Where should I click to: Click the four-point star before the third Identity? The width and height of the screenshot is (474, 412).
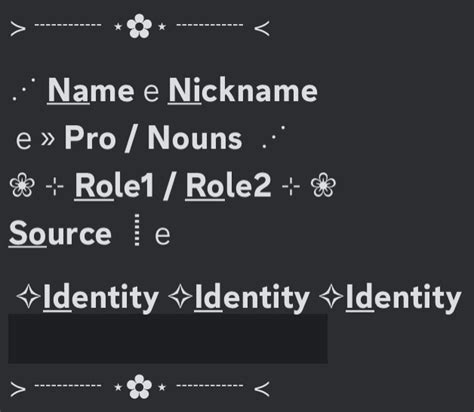(331, 296)
